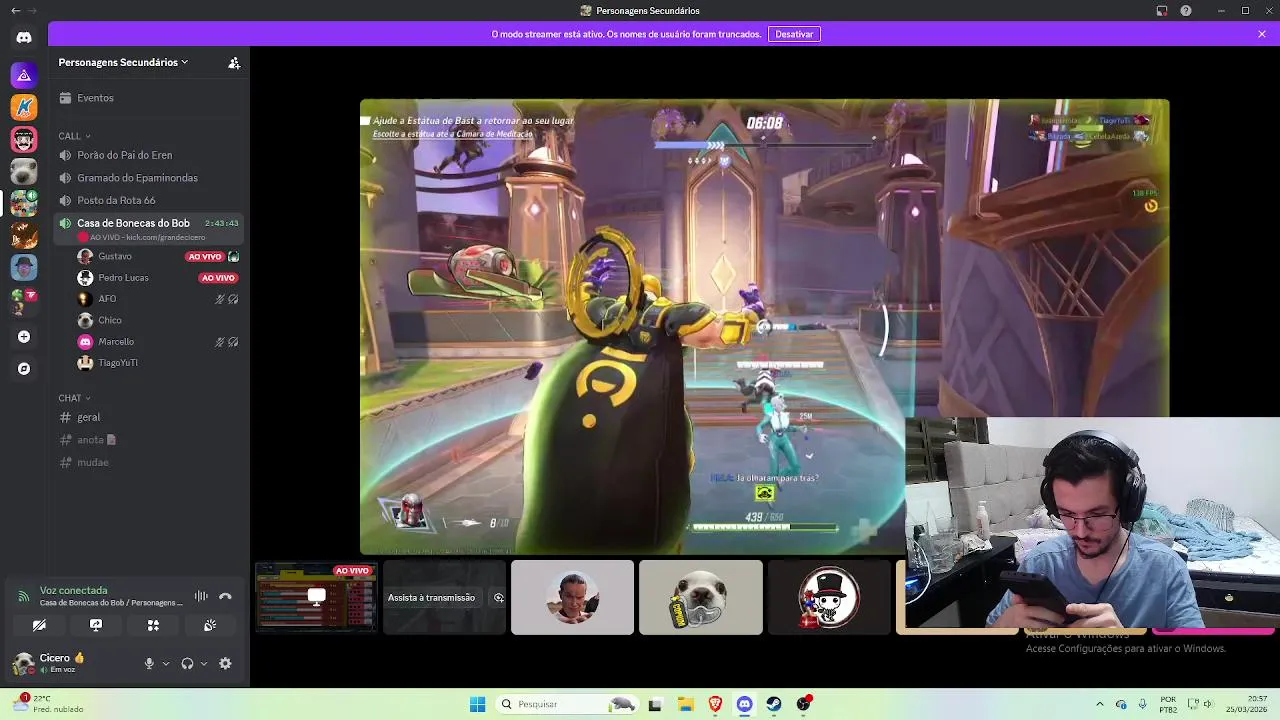Open the discover servers compass icon
1280x720 pixels.
pyautogui.click(x=24, y=369)
